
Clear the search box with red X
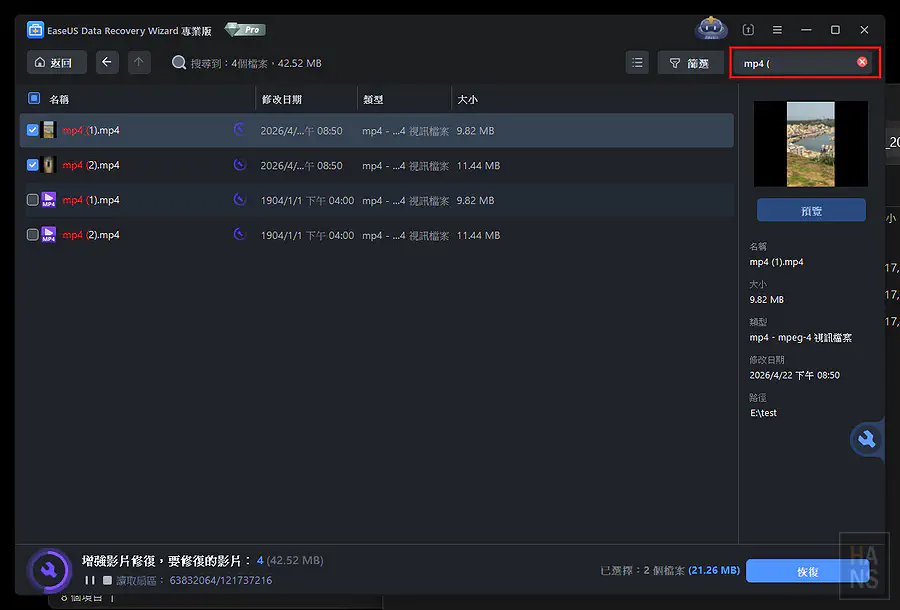point(862,62)
